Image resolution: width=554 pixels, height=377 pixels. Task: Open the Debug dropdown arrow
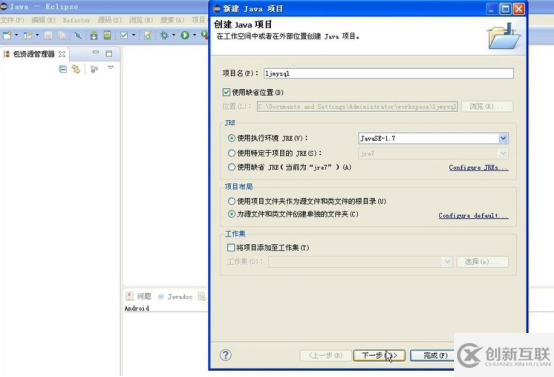click(173, 35)
